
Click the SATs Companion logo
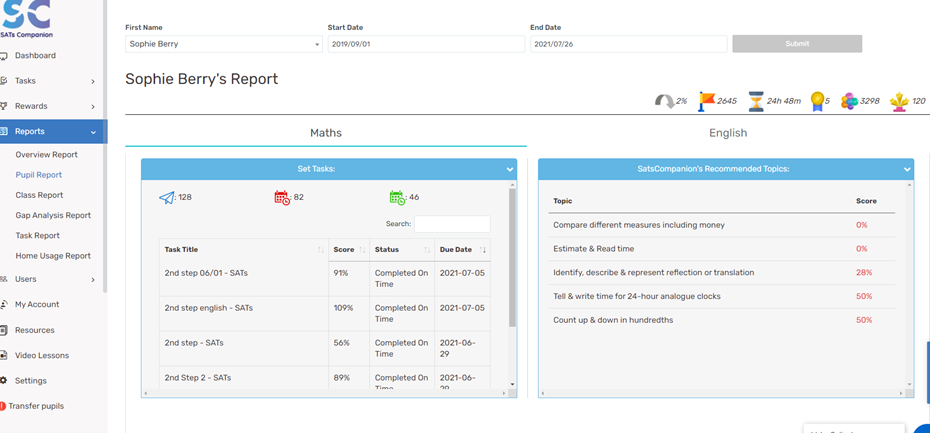tap(26, 19)
